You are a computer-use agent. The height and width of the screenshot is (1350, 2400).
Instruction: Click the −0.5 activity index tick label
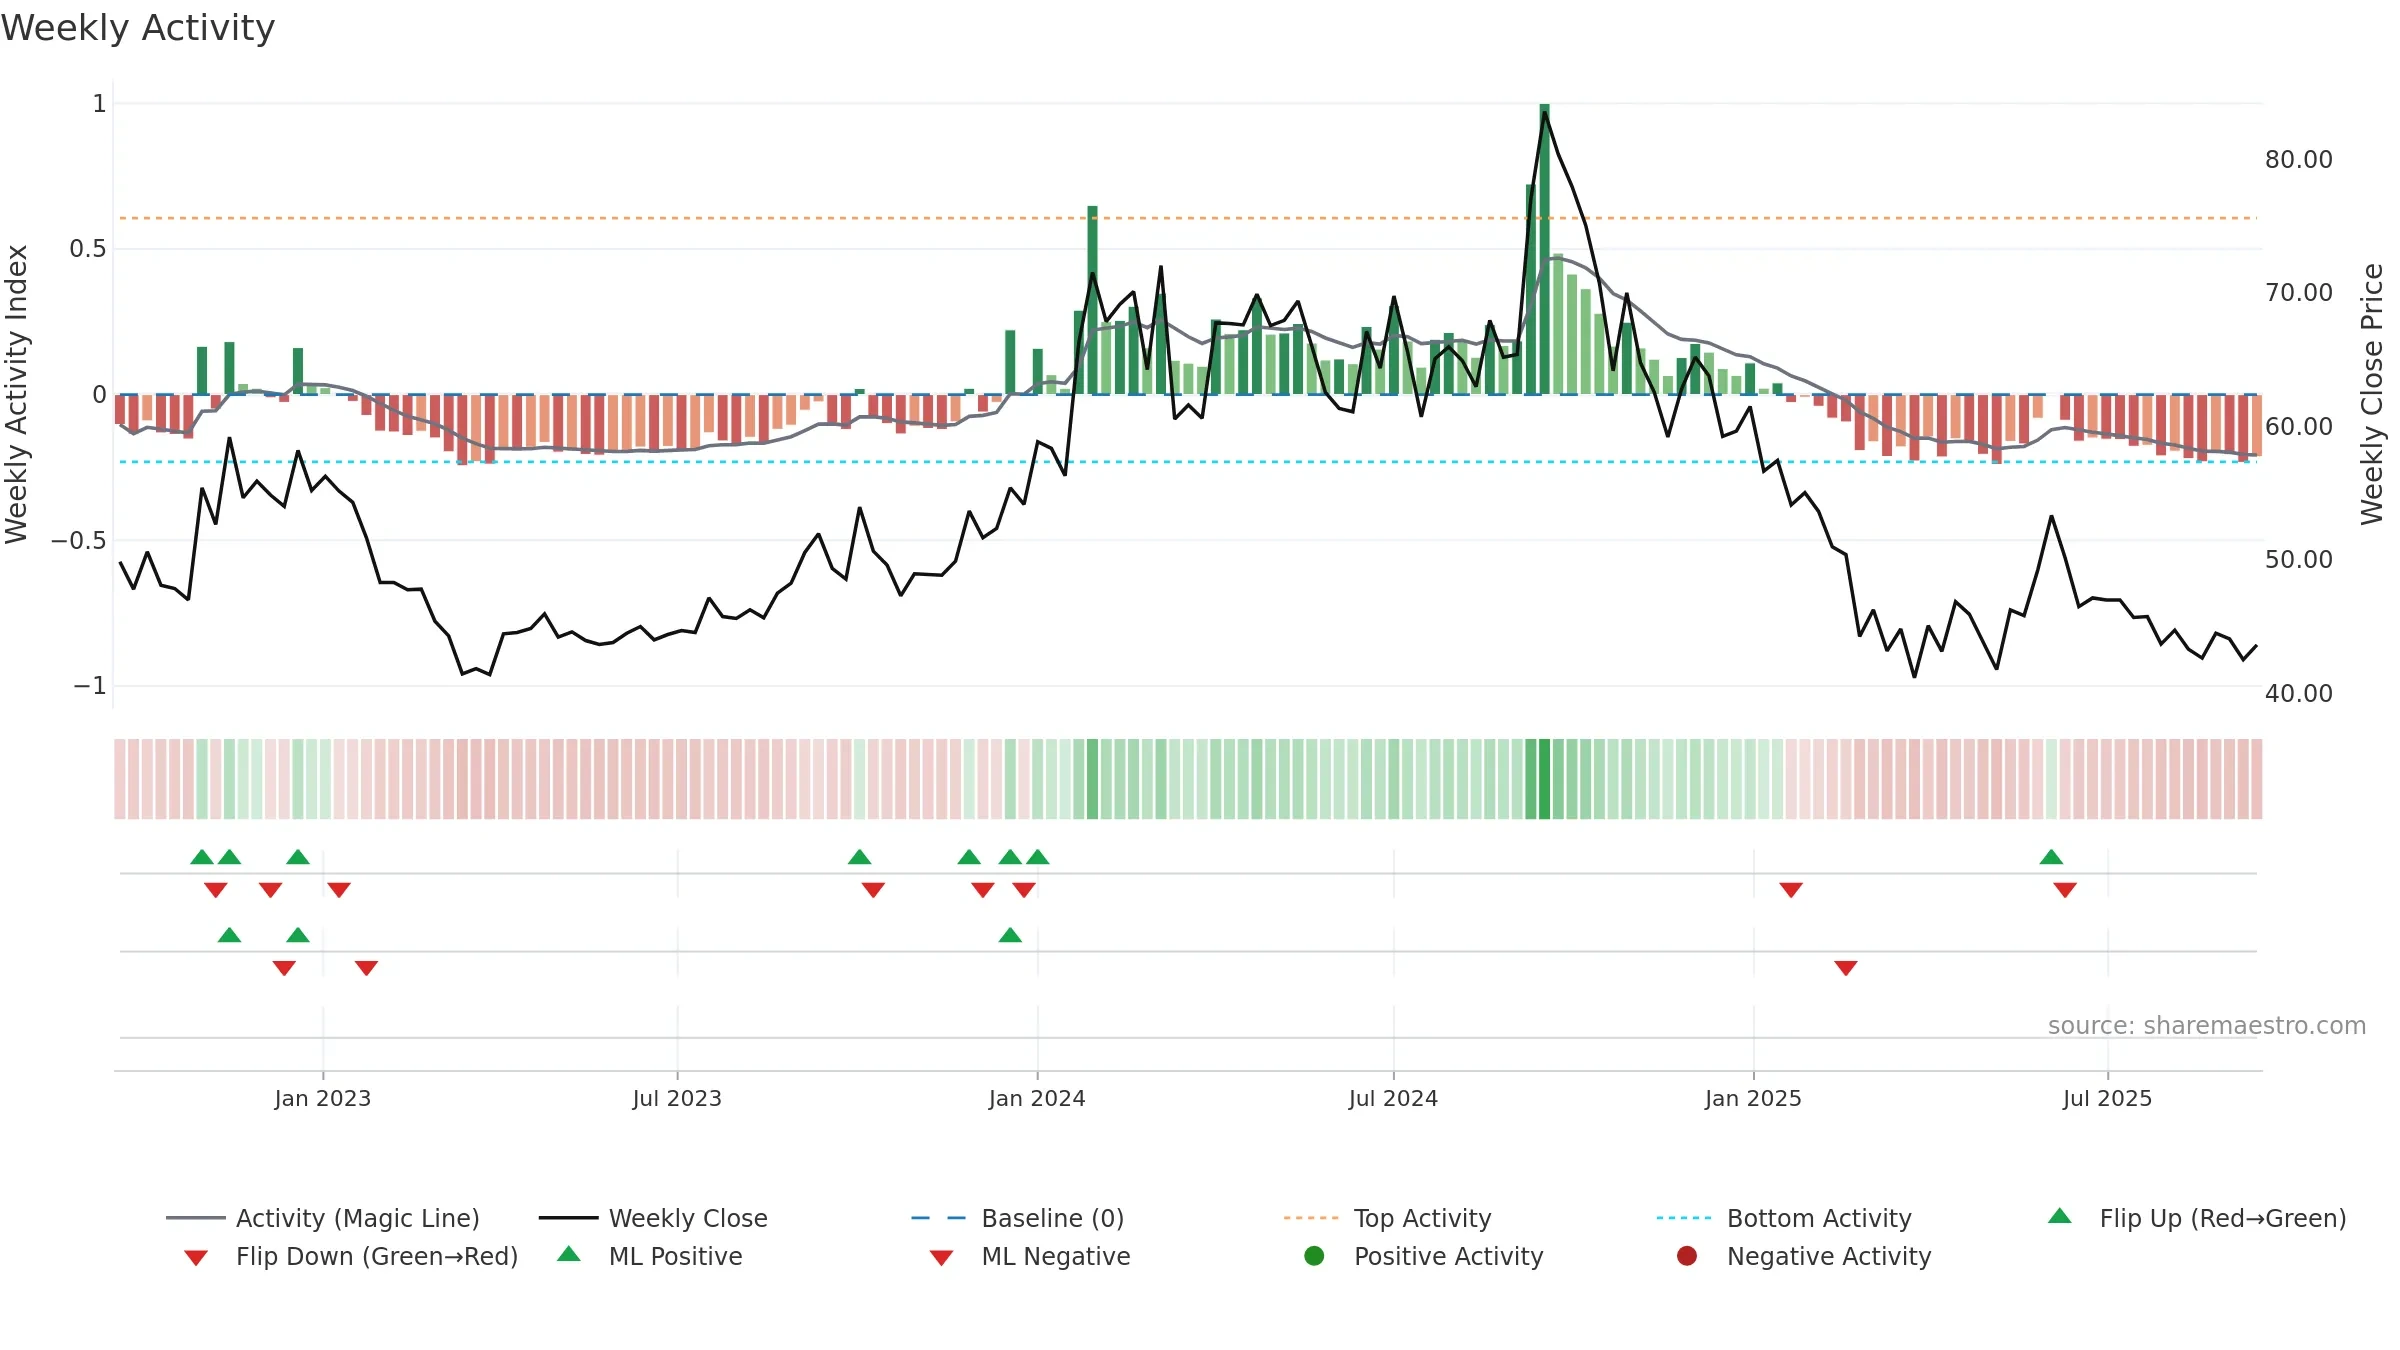coord(79,540)
